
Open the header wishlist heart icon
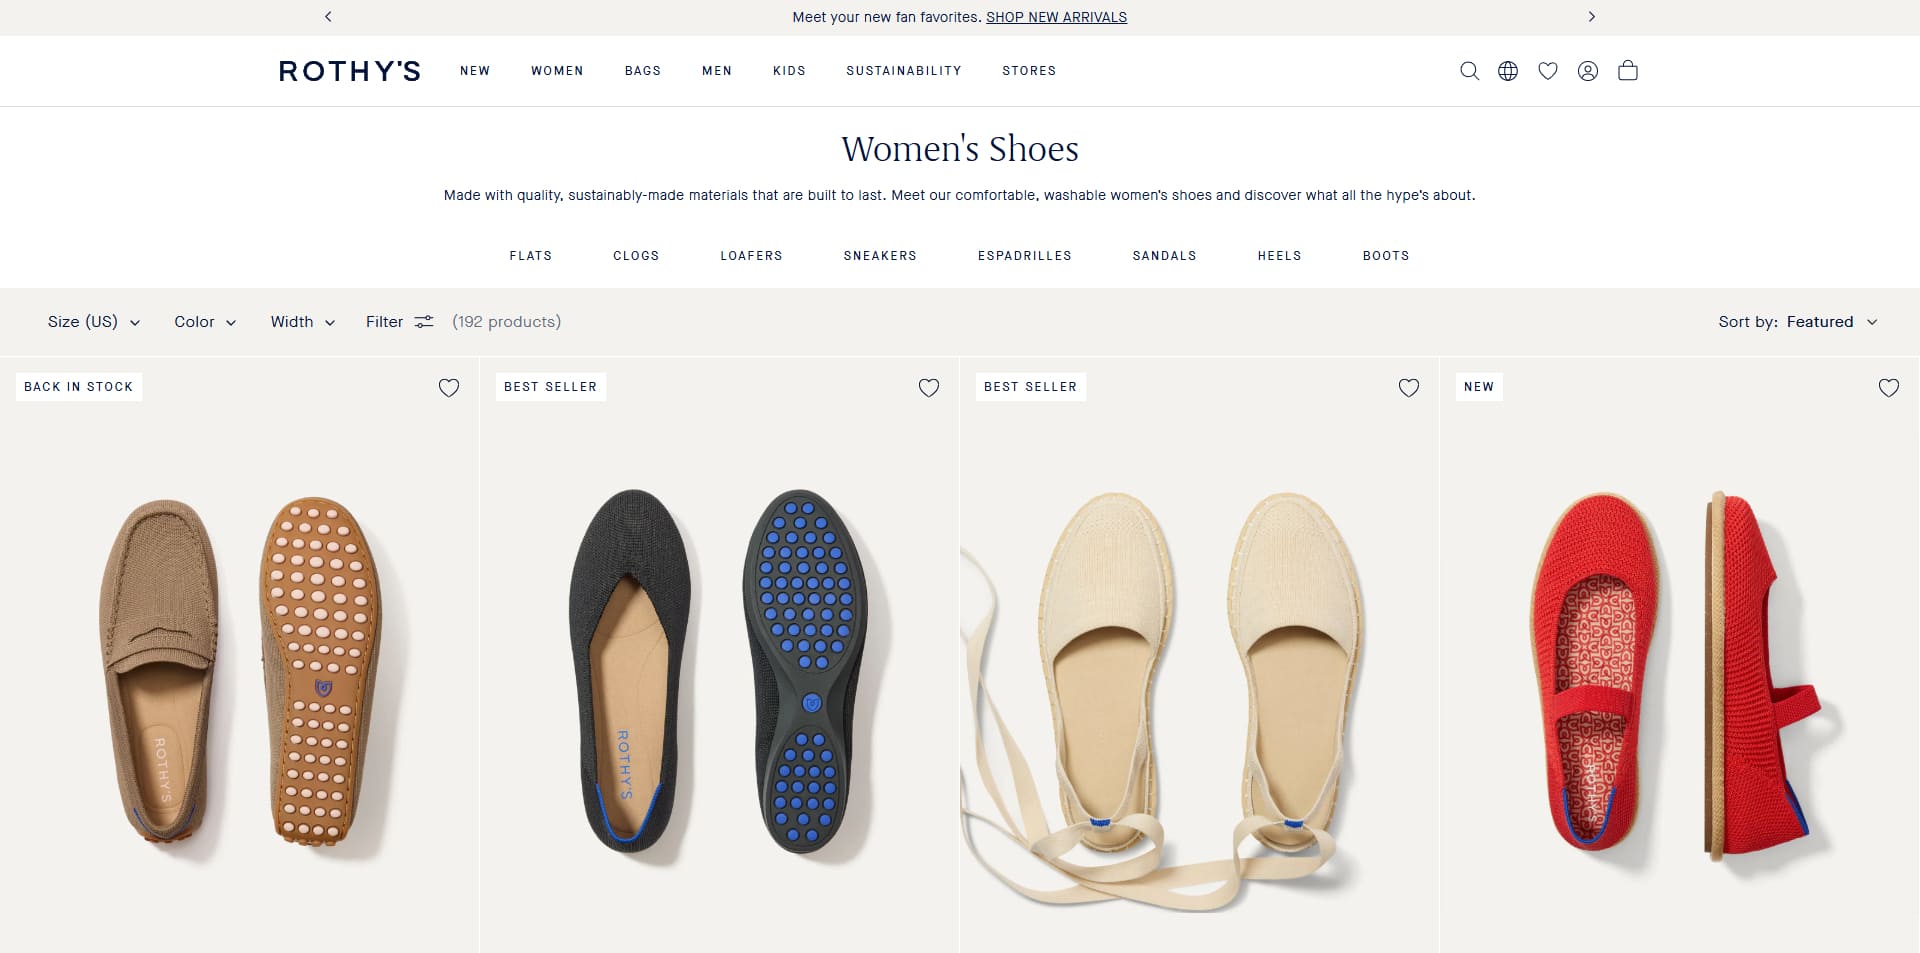pyautogui.click(x=1548, y=71)
